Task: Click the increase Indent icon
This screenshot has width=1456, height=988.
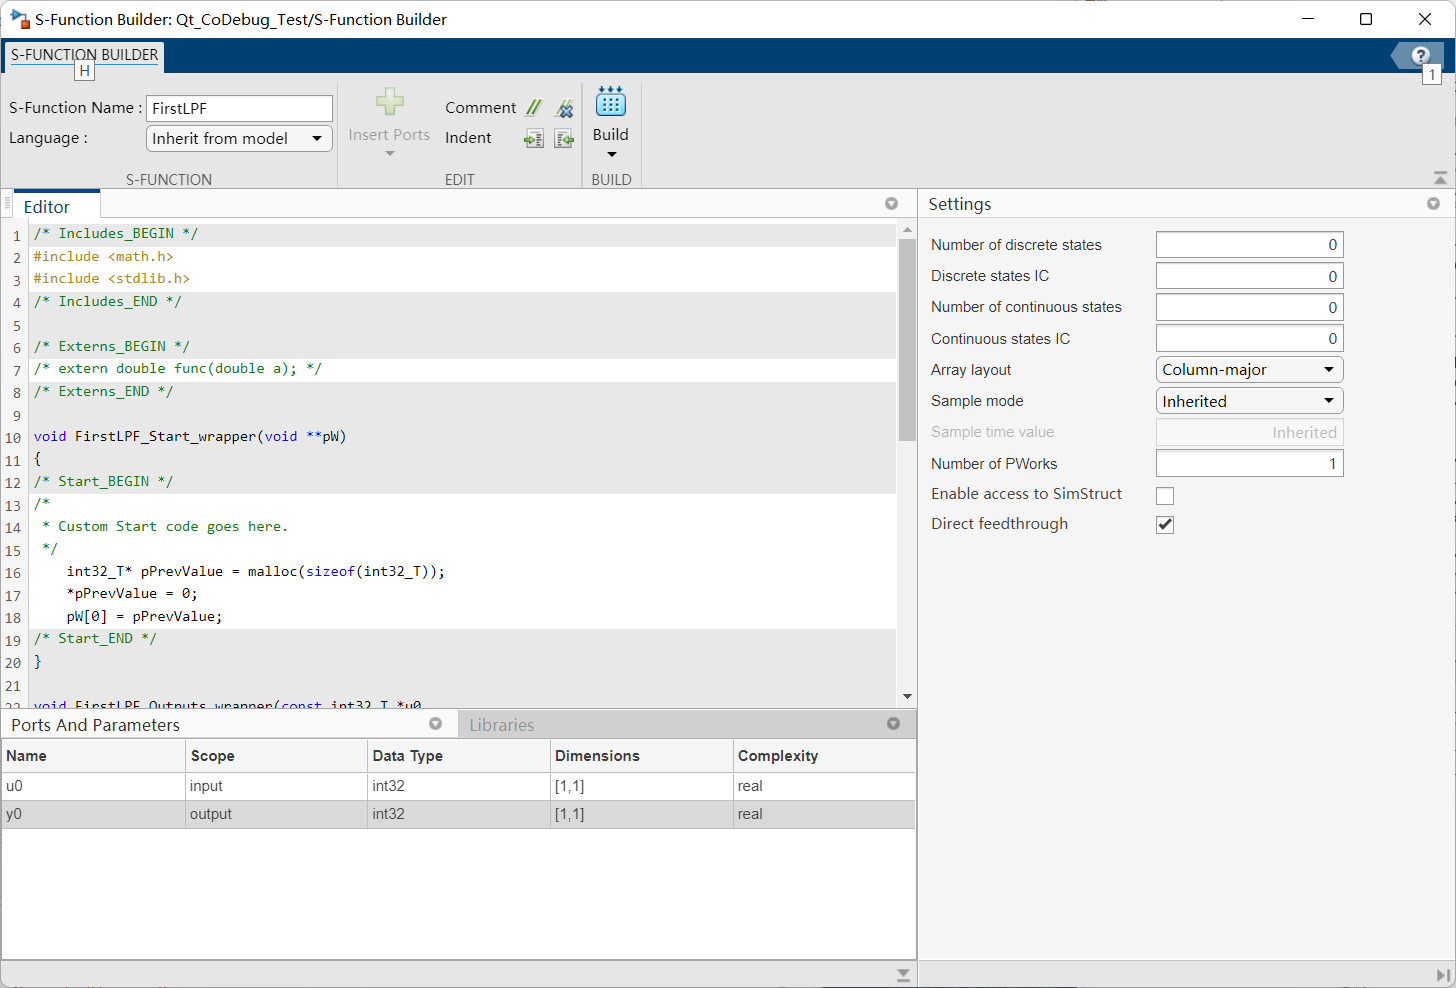Action: [x=534, y=139]
